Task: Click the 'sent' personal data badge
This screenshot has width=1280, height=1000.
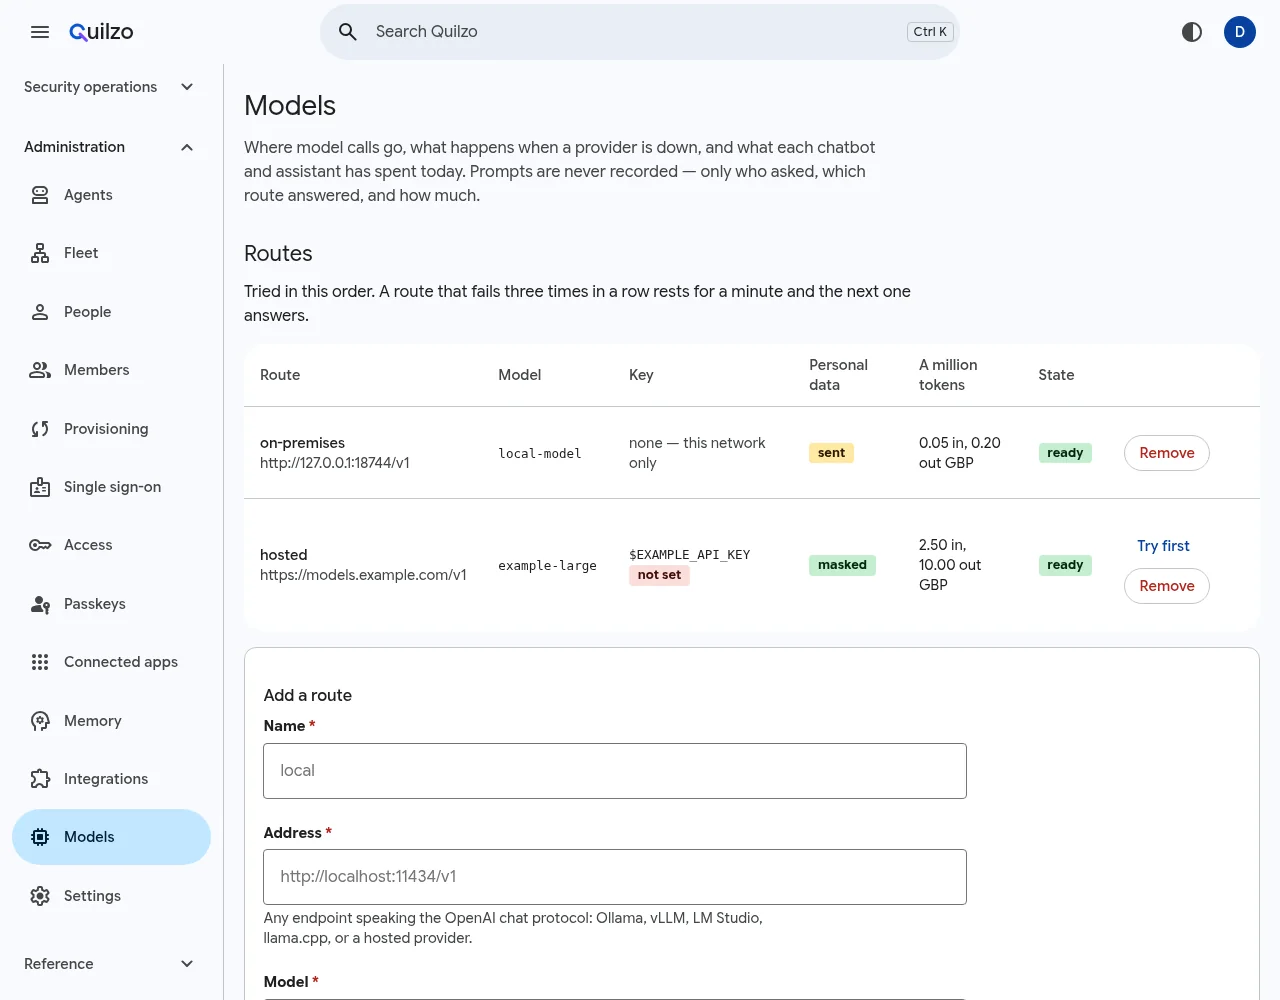Action: click(831, 453)
